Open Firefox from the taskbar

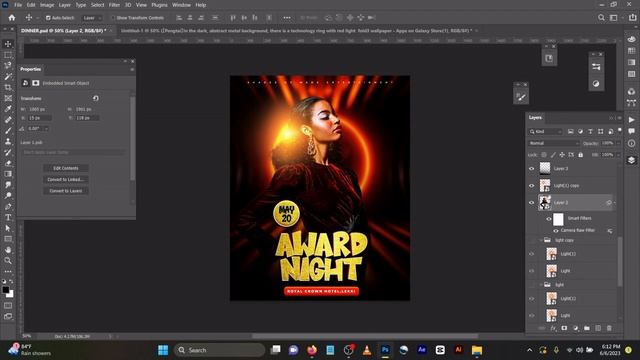312,350
